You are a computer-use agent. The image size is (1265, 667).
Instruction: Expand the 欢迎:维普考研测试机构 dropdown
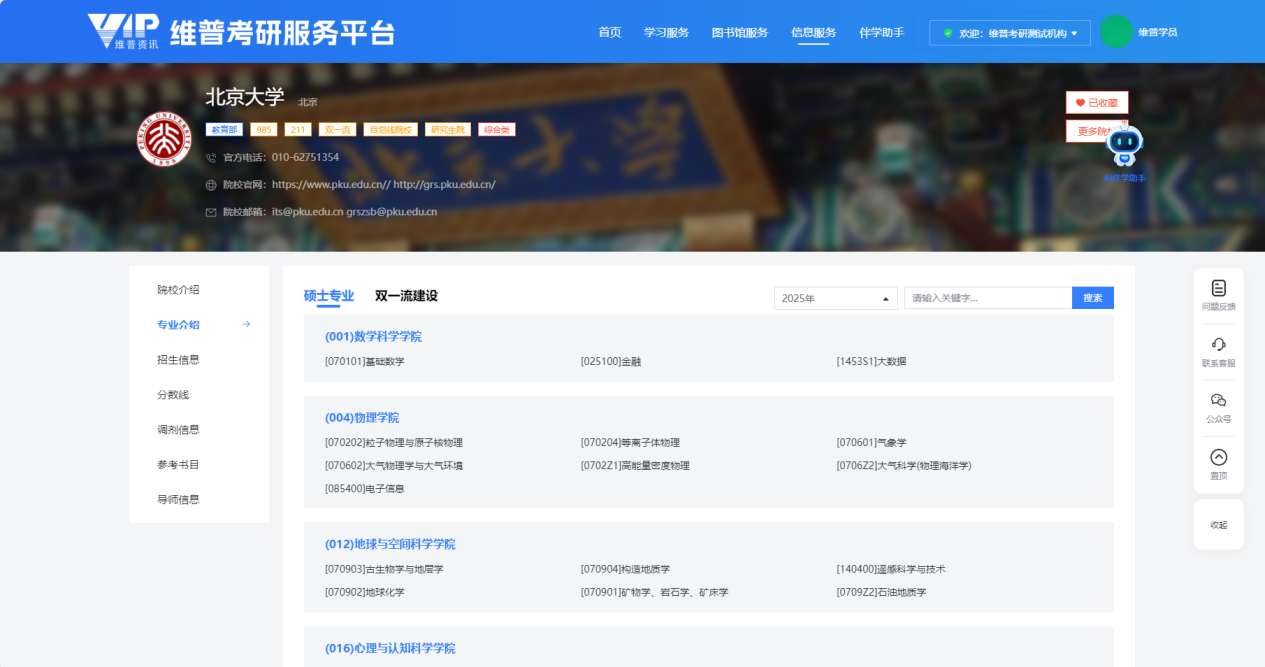coord(1010,33)
